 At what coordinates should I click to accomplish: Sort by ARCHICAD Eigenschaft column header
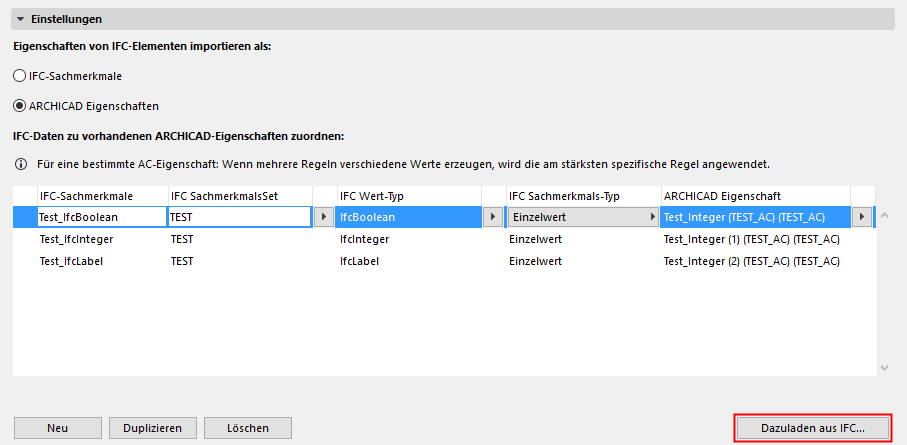point(755,195)
